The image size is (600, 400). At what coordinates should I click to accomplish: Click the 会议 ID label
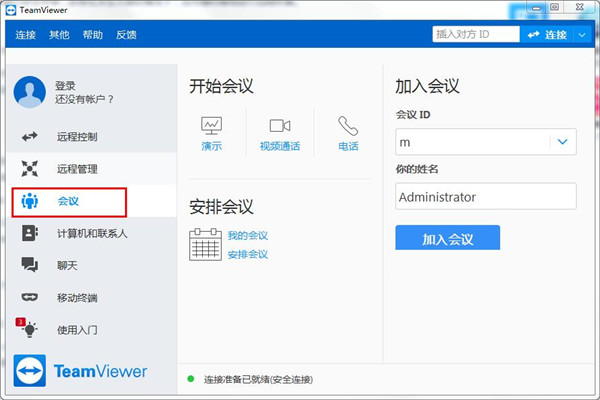(x=413, y=114)
